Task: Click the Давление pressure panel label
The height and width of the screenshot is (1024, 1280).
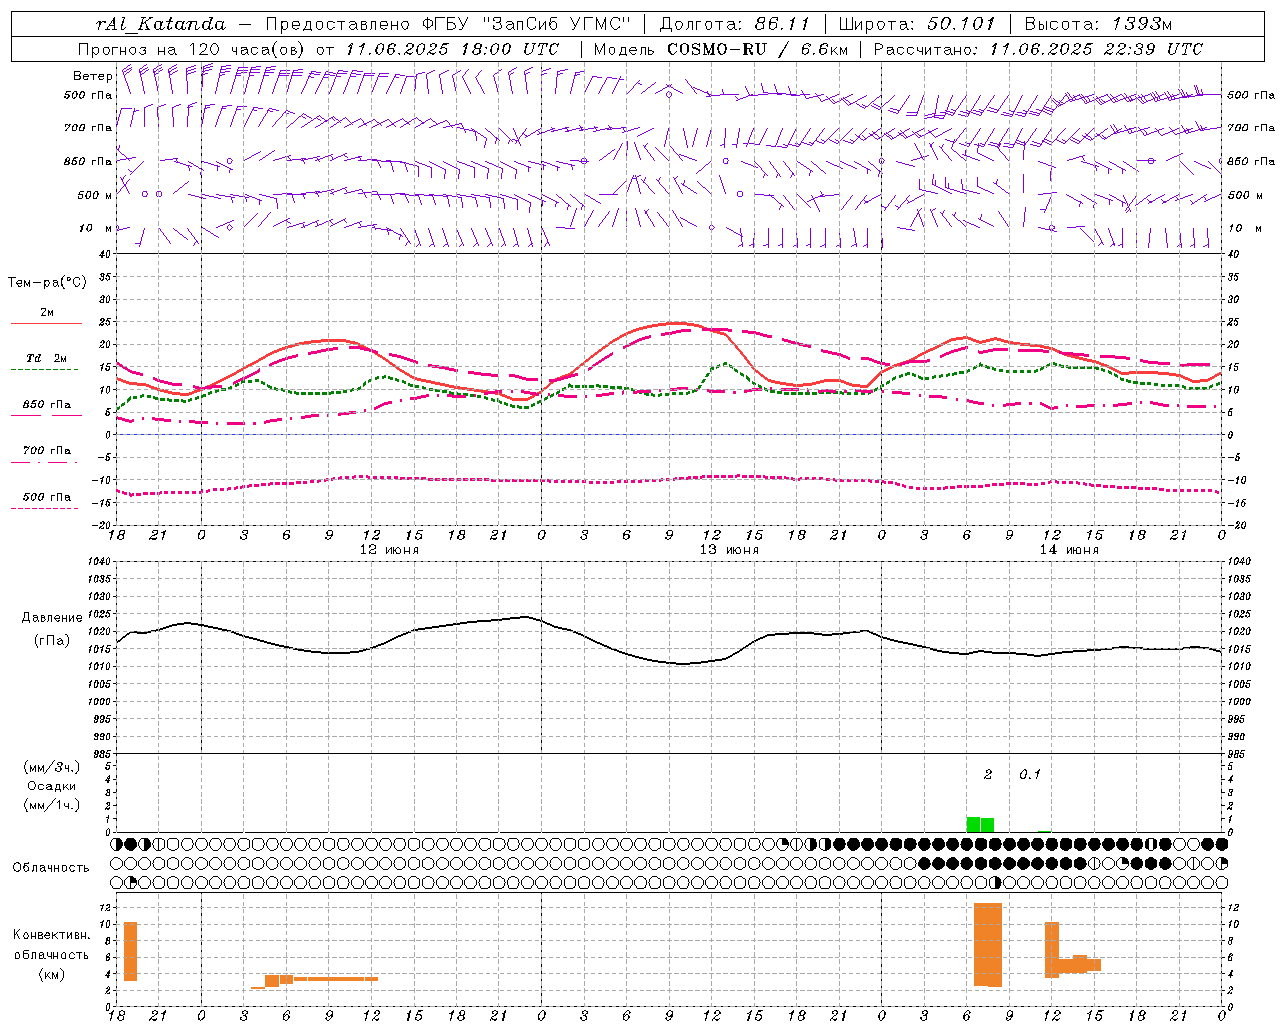Action: click(52, 618)
